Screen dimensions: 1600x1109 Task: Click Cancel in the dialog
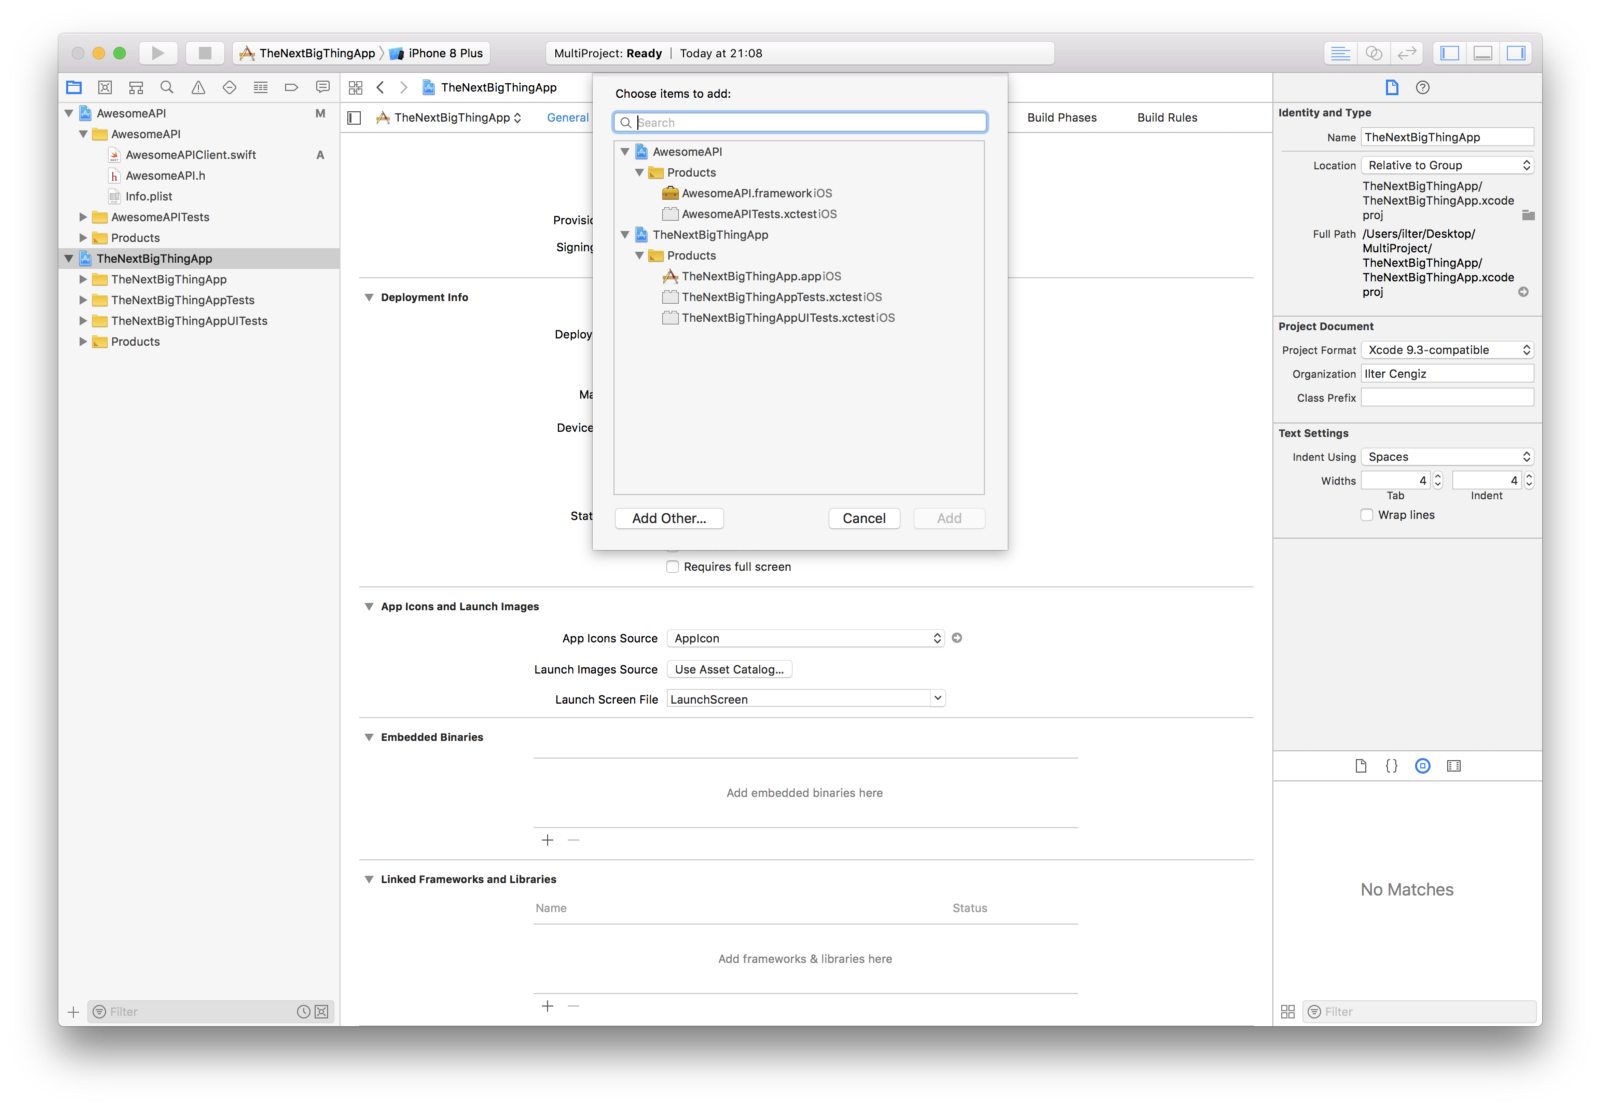click(864, 518)
